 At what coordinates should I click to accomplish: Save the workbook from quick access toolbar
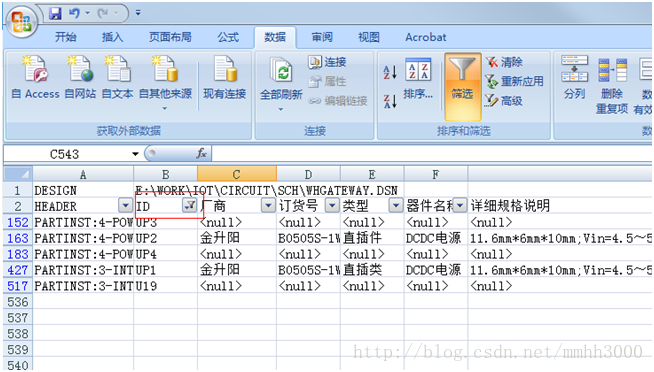pyautogui.click(x=55, y=14)
